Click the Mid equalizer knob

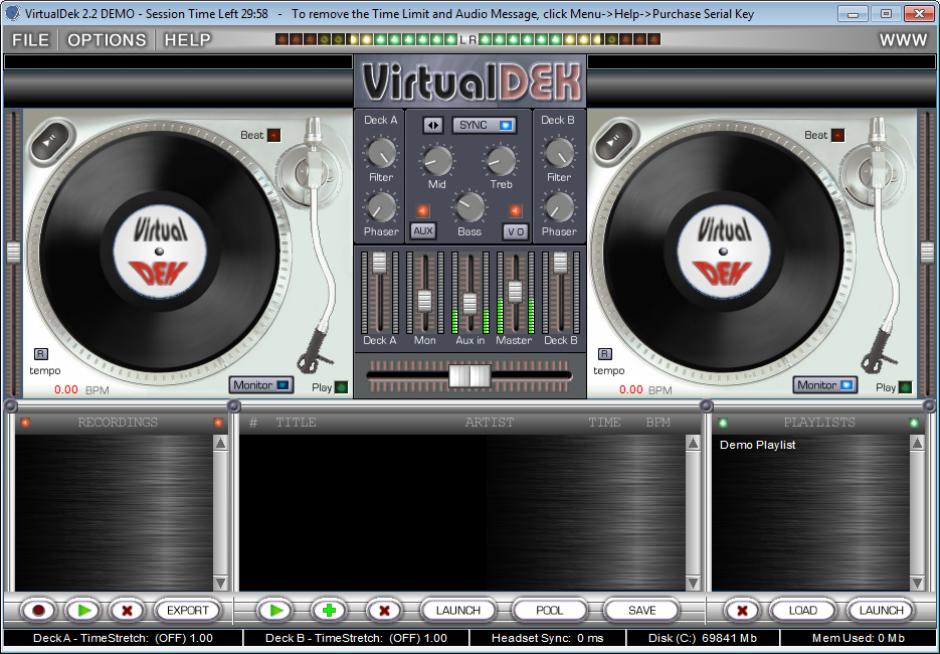[x=437, y=160]
